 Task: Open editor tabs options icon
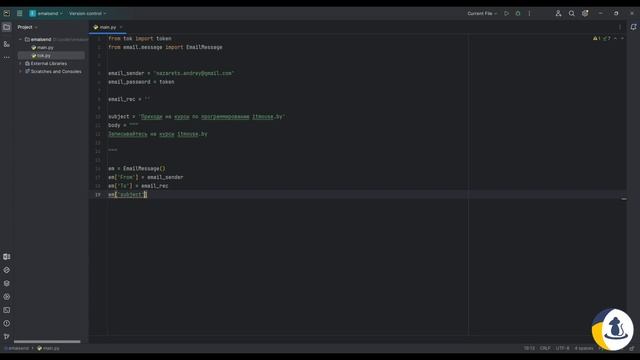click(620, 27)
